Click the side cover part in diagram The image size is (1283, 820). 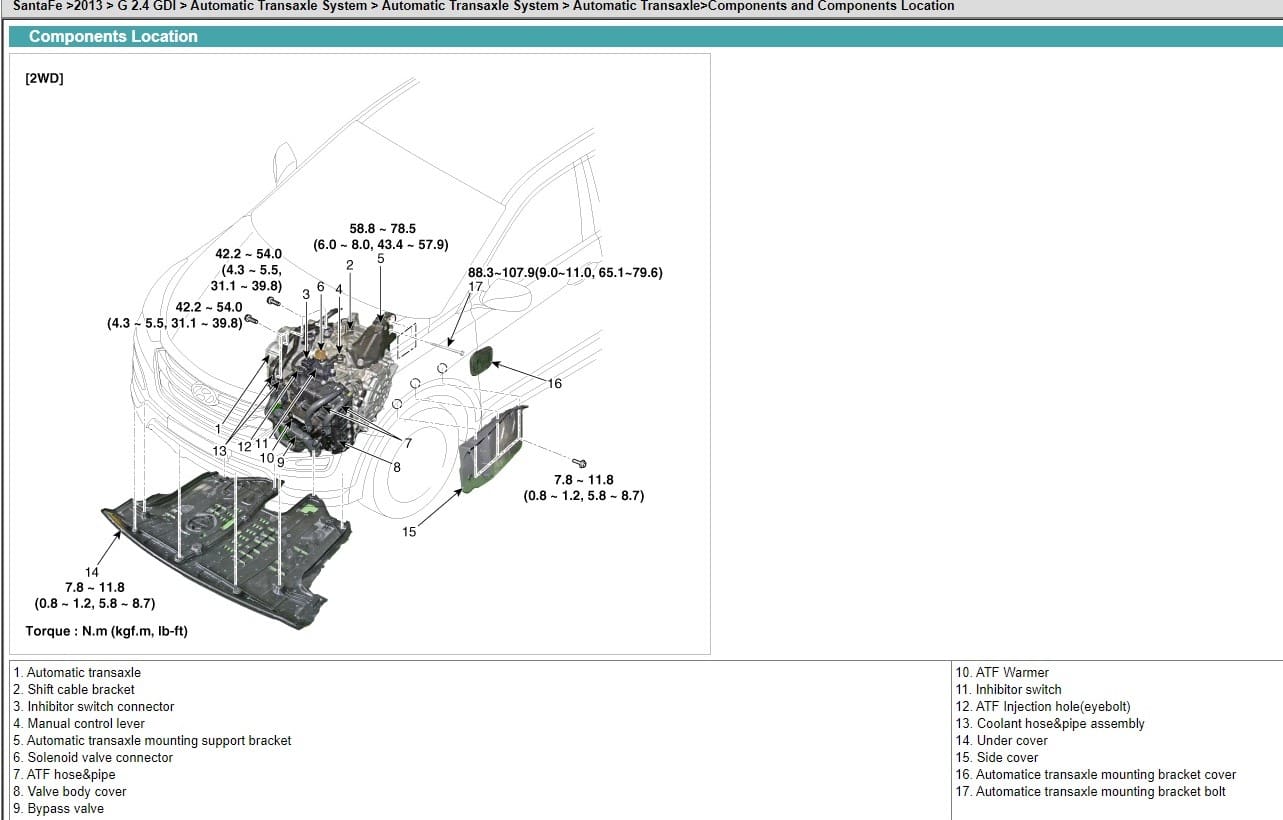point(492,448)
